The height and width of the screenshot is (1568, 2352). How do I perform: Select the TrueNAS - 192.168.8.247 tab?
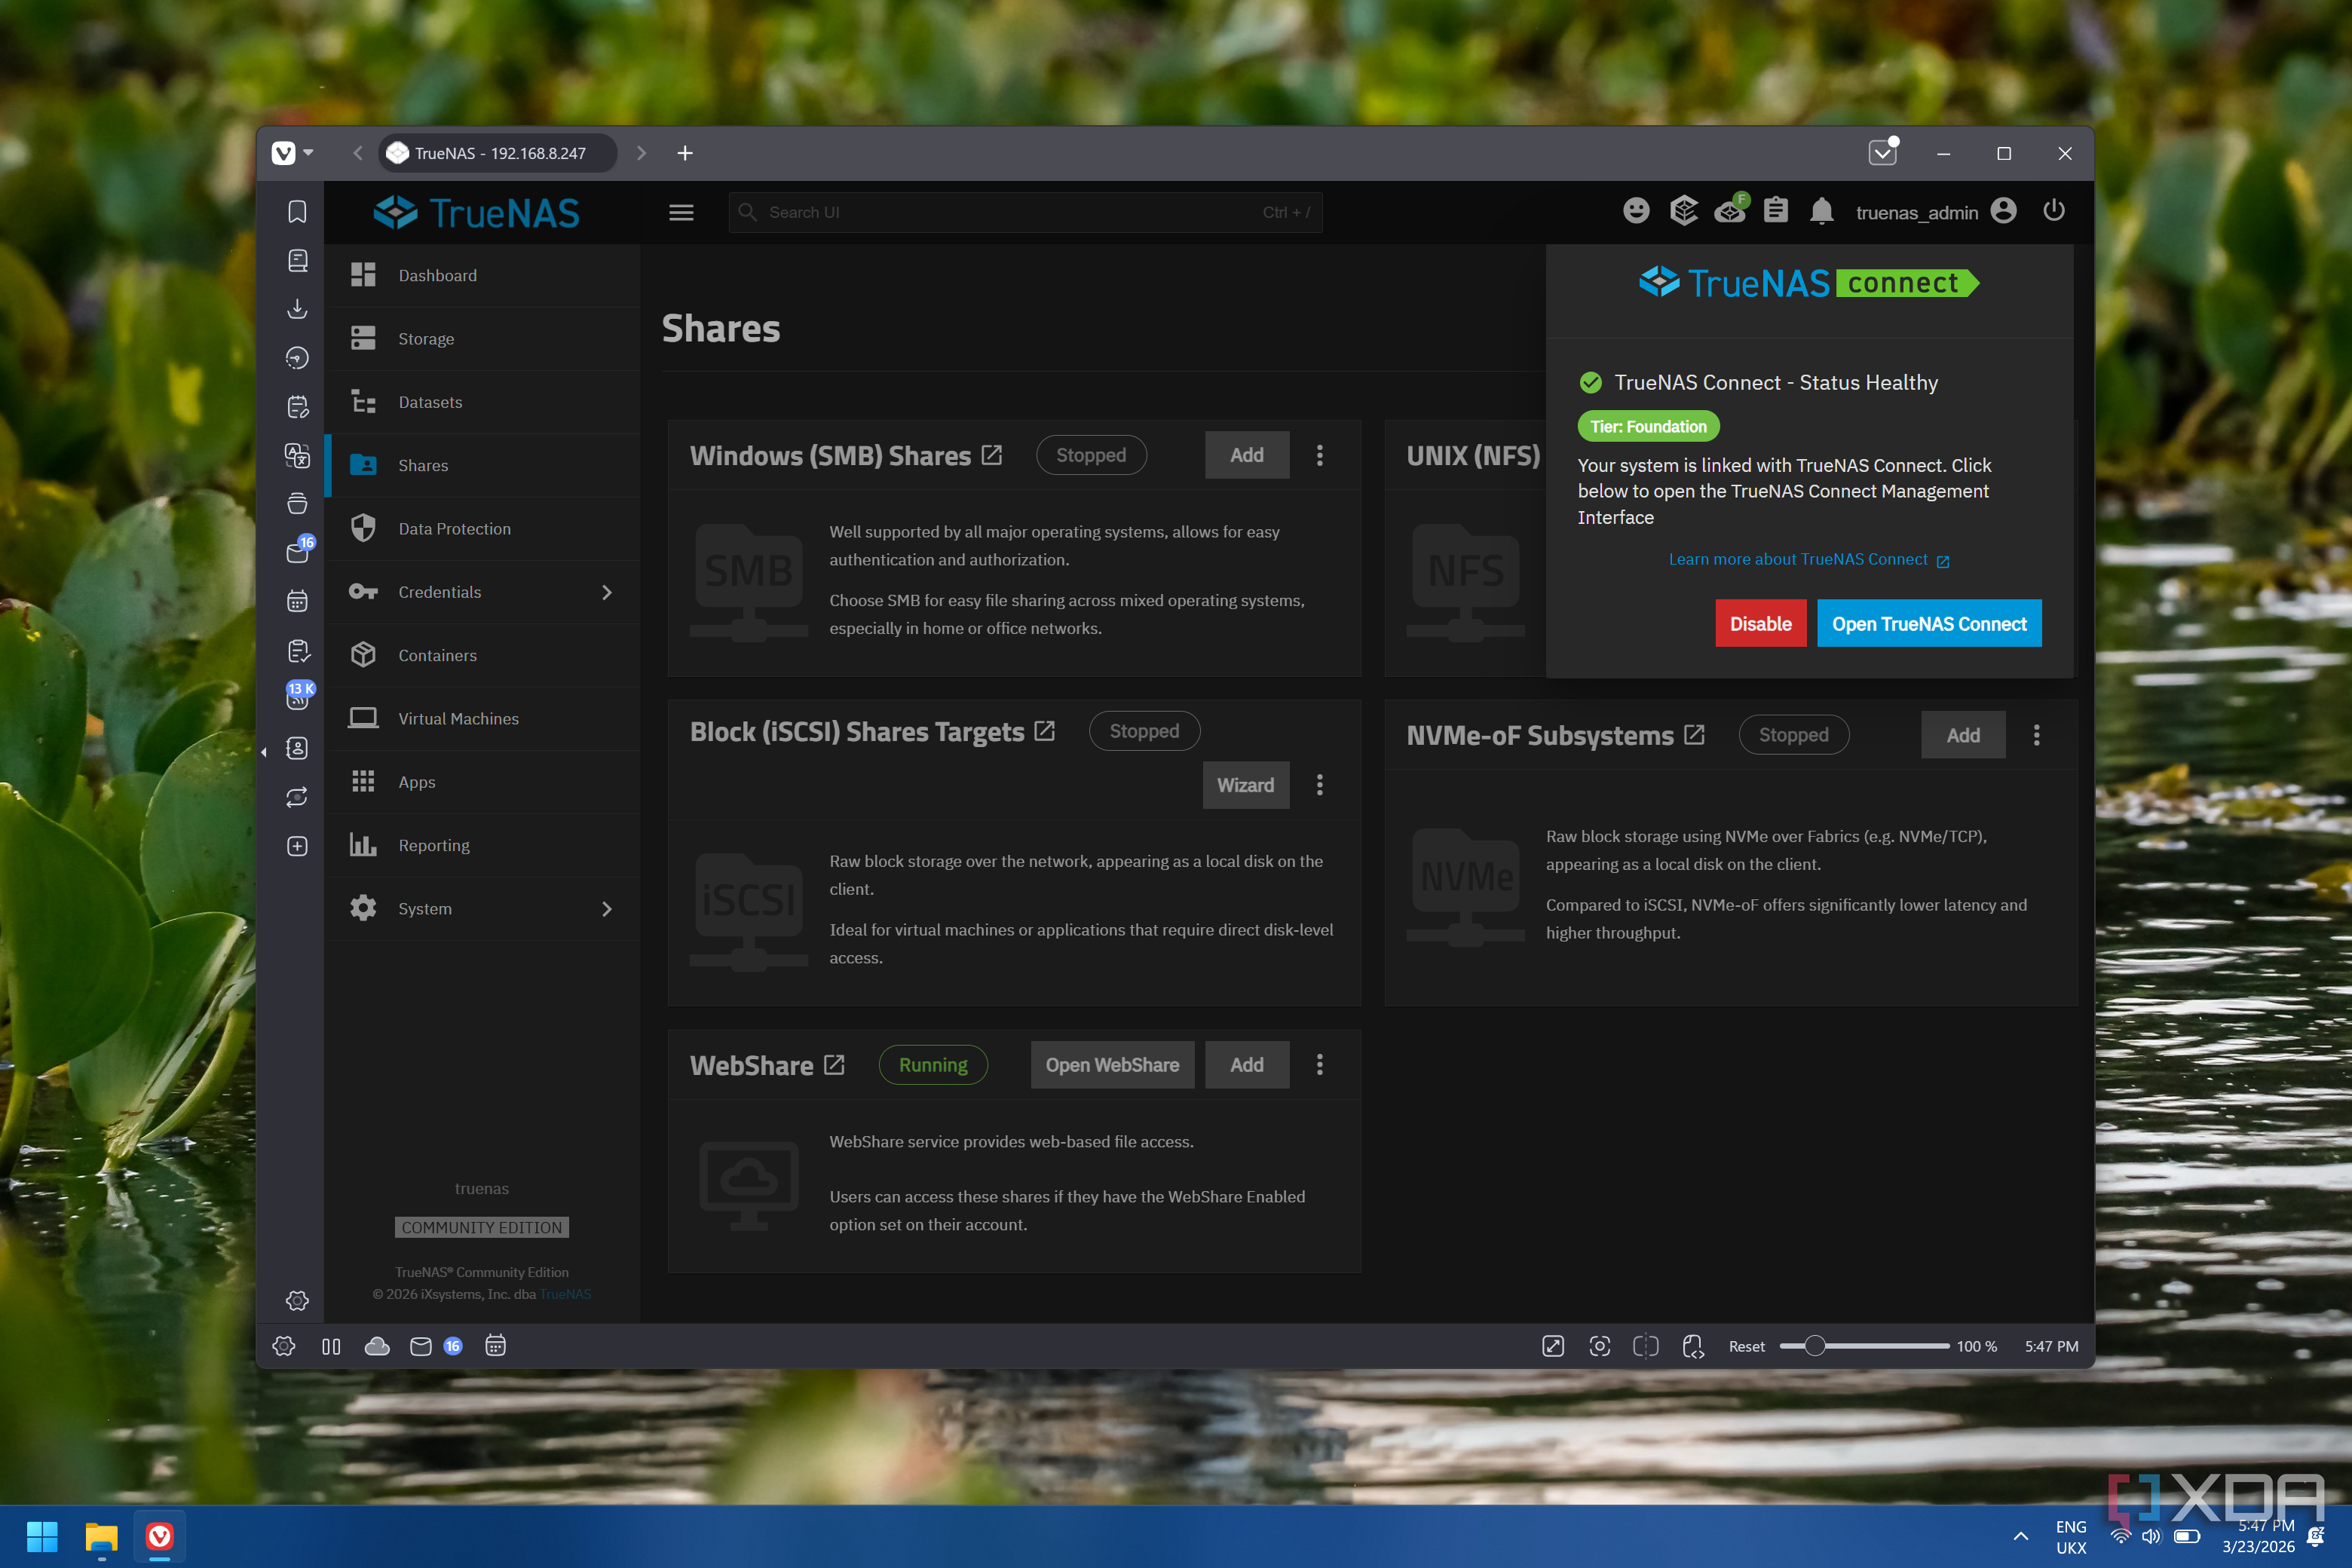(498, 153)
